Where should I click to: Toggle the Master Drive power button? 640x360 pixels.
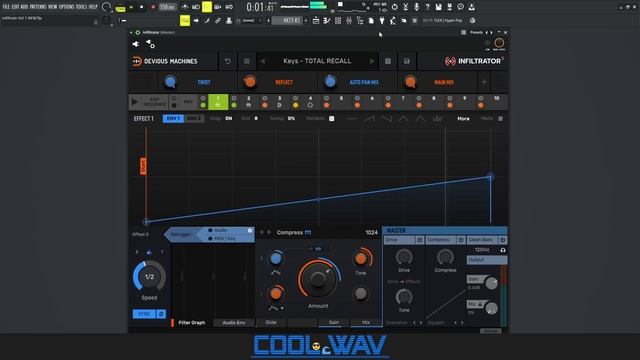pos(420,240)
